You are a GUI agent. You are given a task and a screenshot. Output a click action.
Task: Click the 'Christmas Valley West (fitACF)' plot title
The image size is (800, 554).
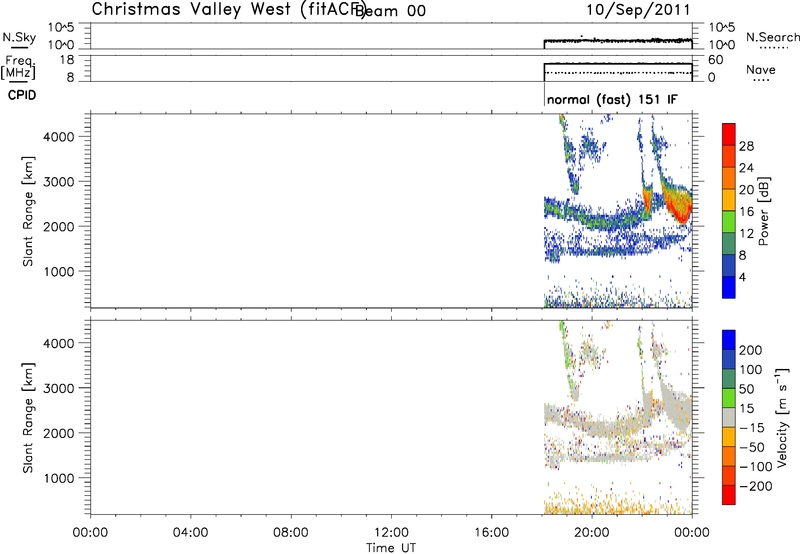click(228, 10)
